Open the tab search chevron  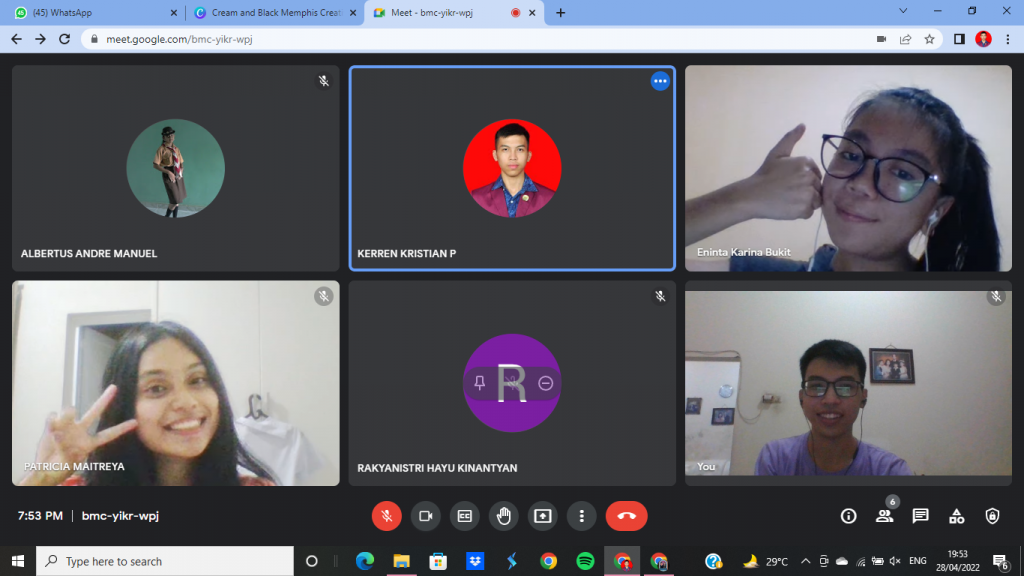click(903, 11)
